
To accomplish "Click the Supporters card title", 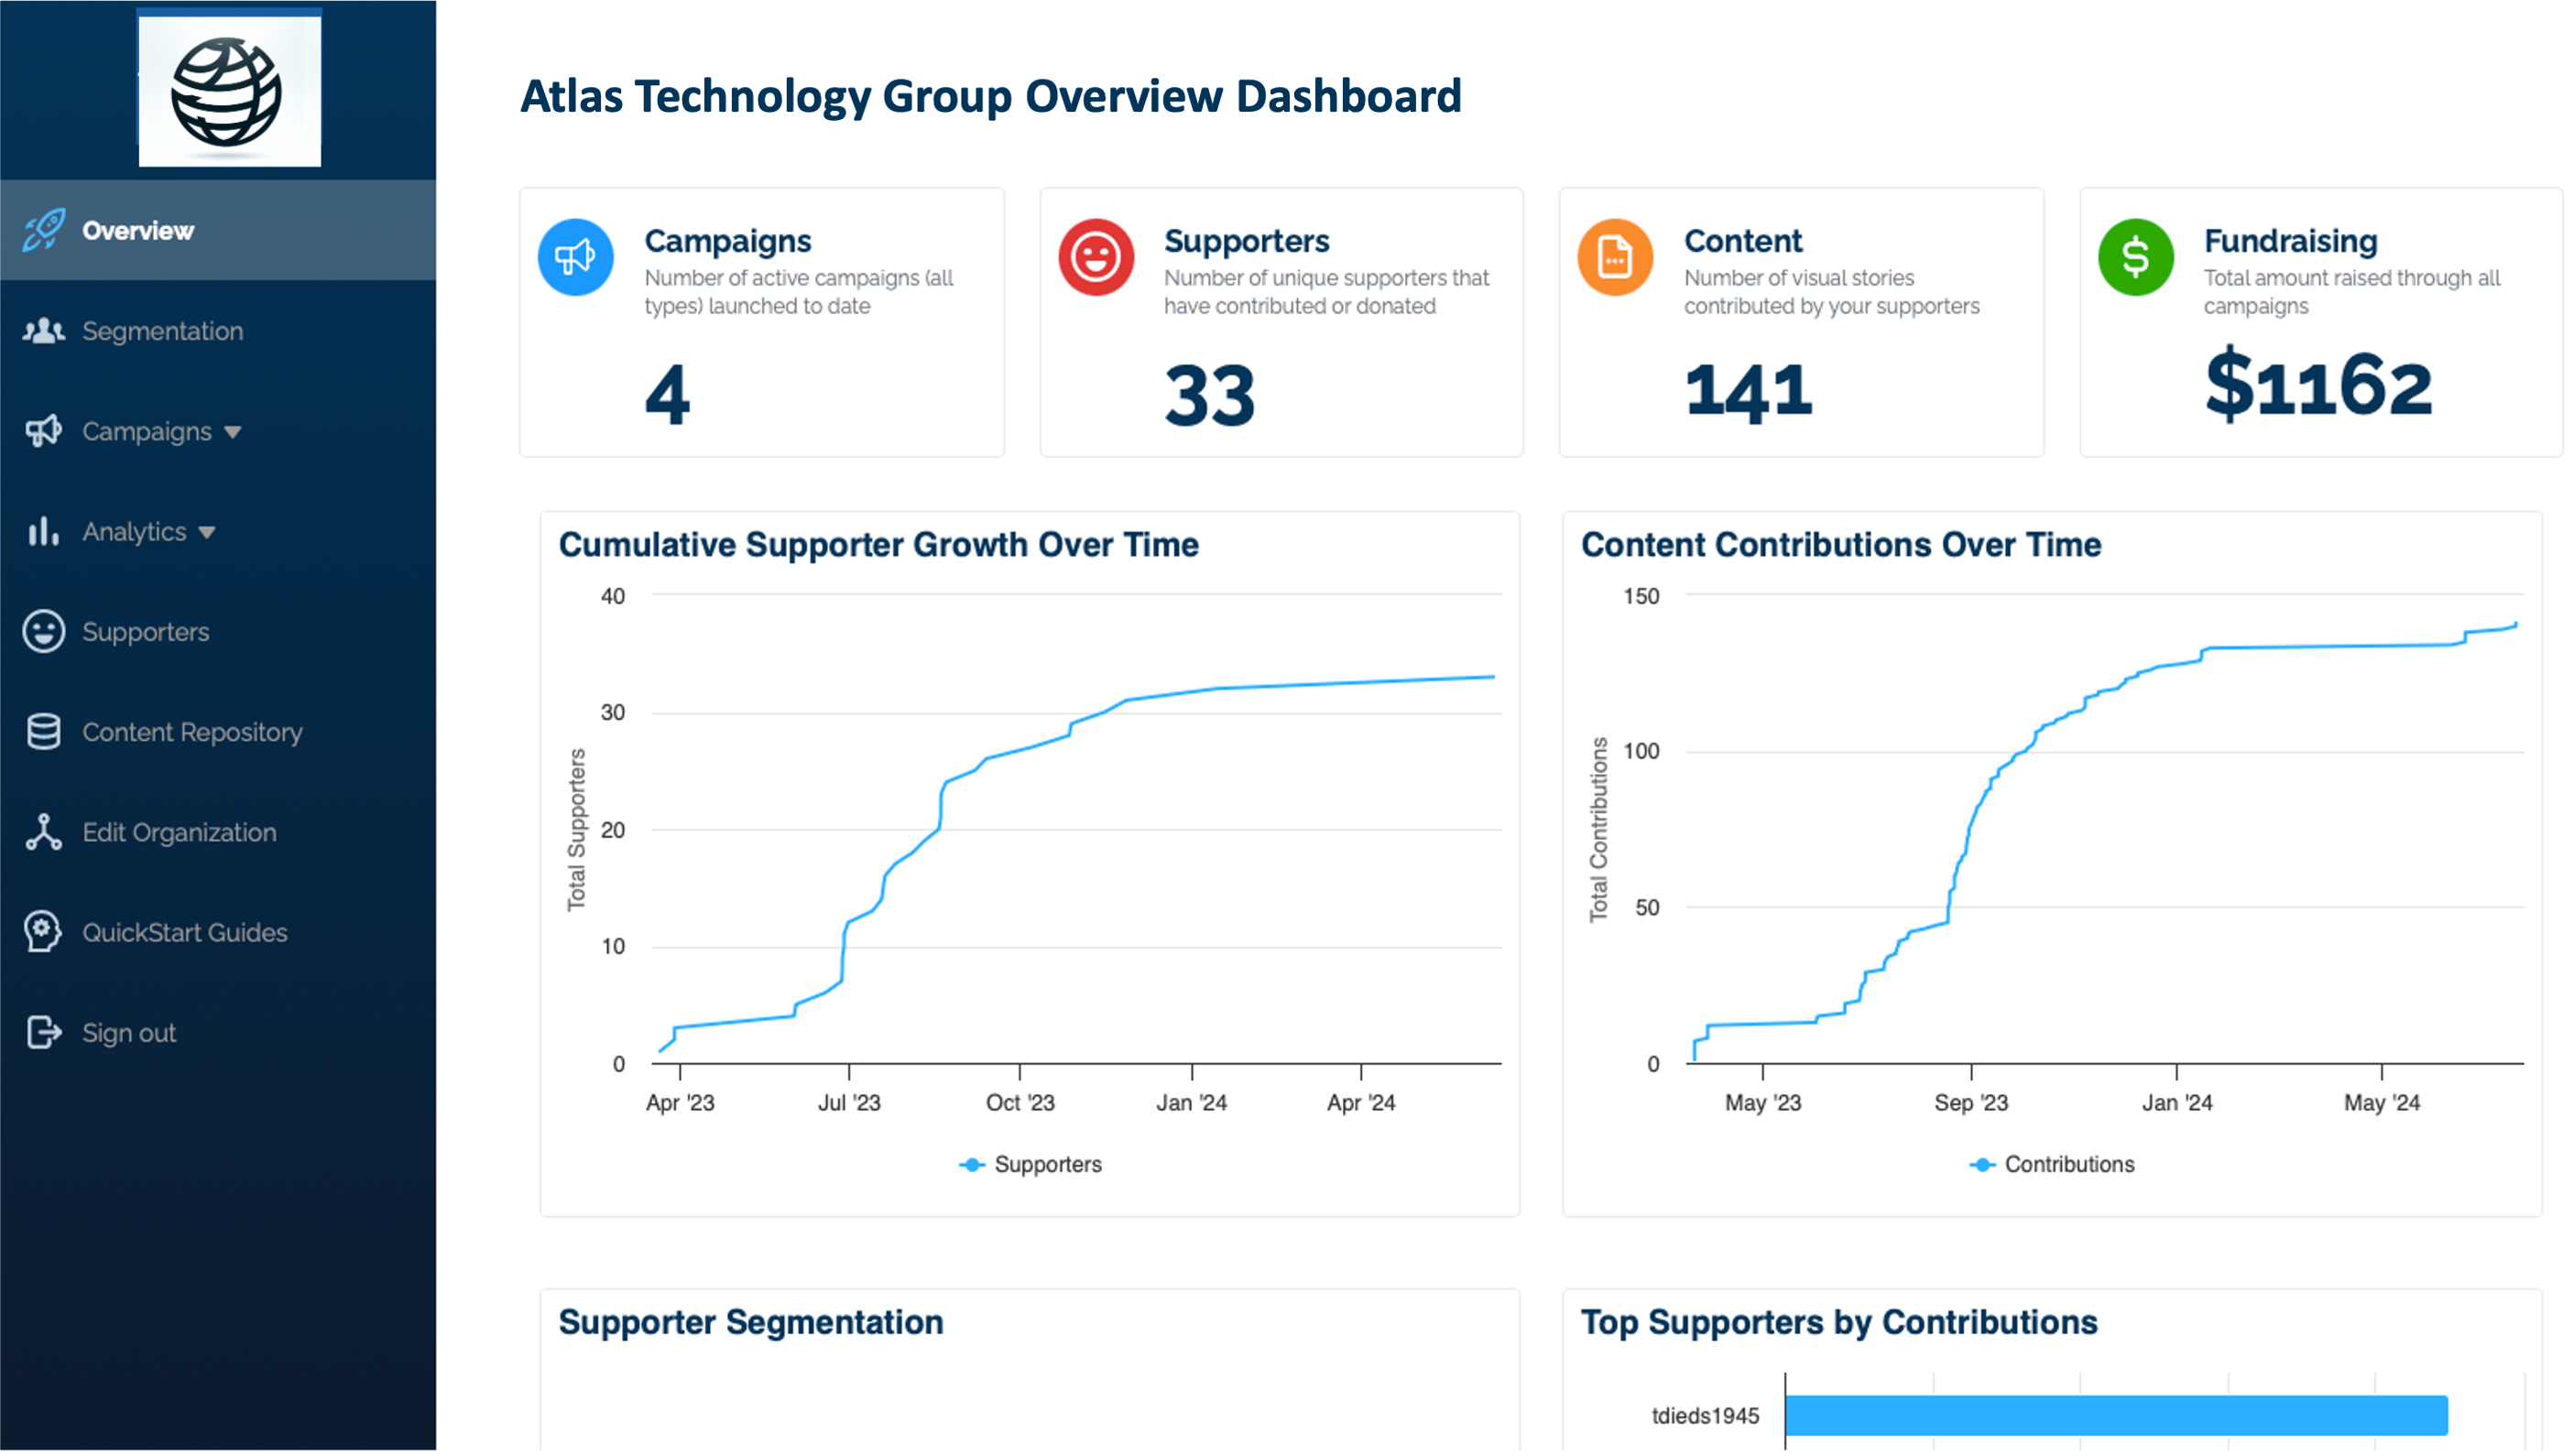I will click(1246, 241).
